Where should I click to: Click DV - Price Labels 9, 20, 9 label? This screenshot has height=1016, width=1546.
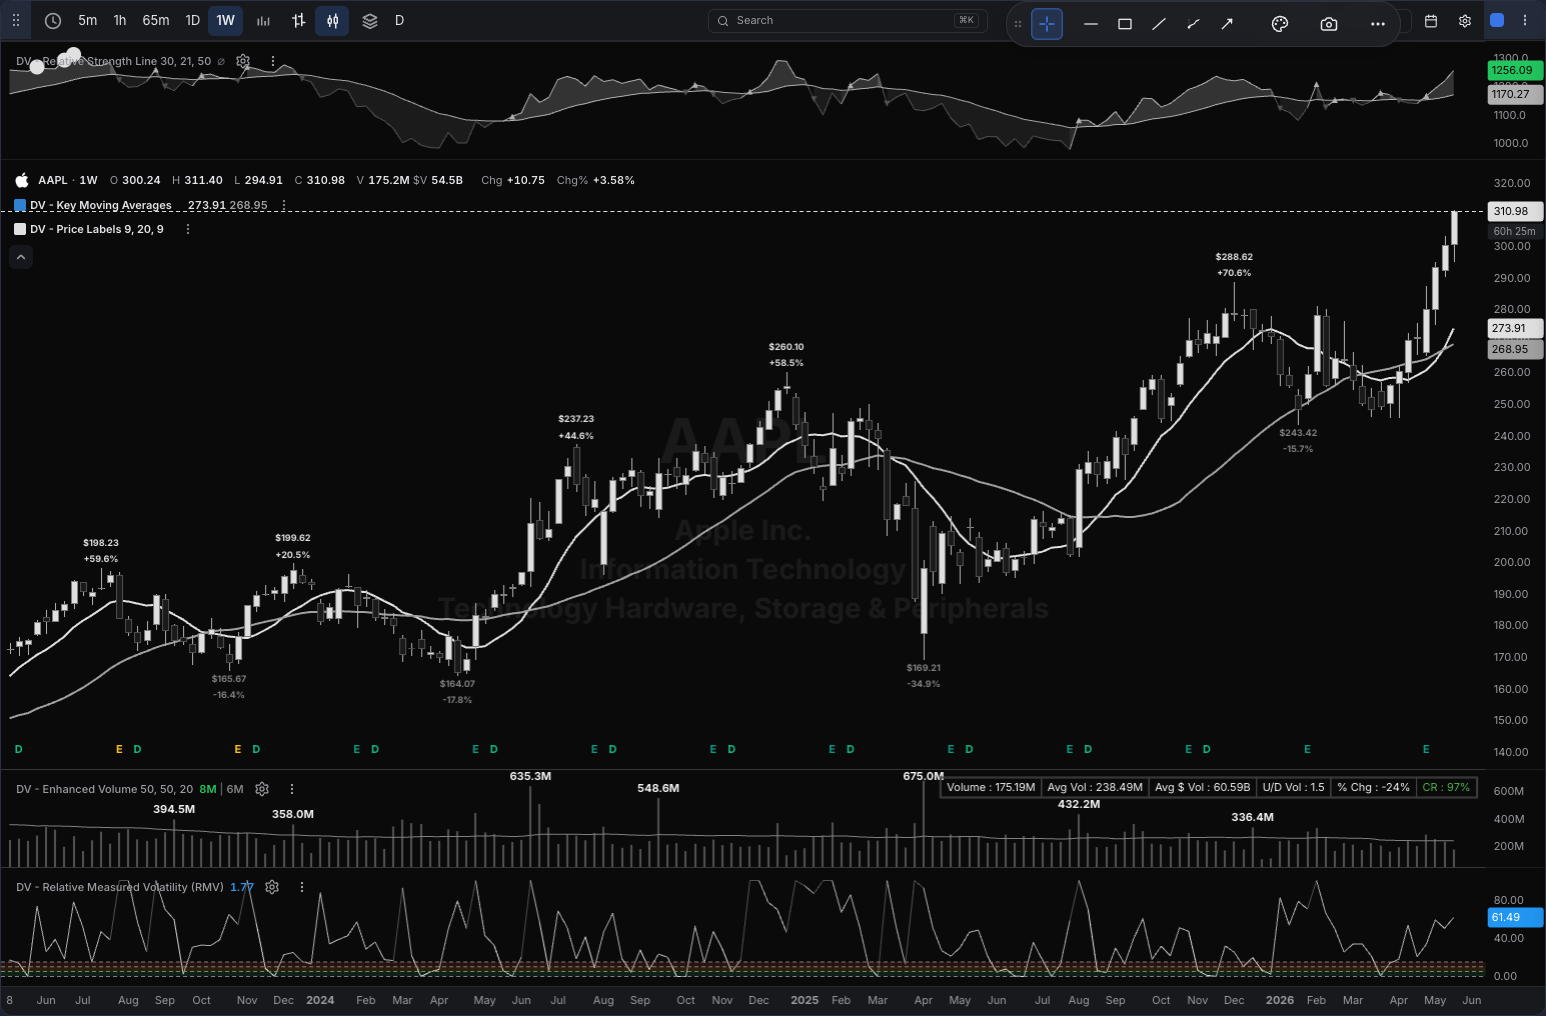(97, 229)
